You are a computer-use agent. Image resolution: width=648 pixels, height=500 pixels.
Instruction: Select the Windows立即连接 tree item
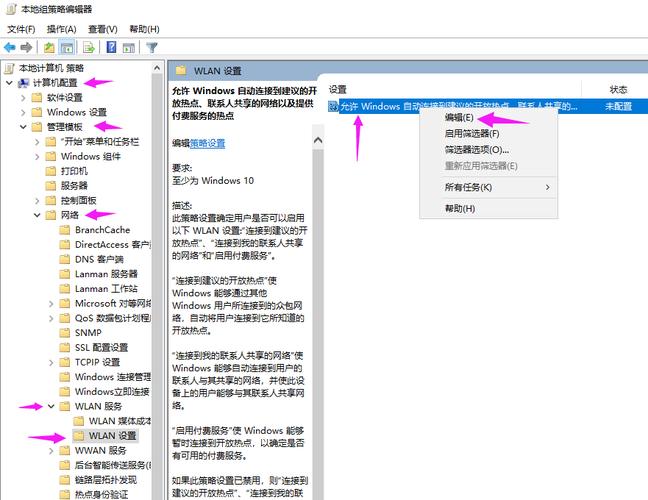(112, 391)
